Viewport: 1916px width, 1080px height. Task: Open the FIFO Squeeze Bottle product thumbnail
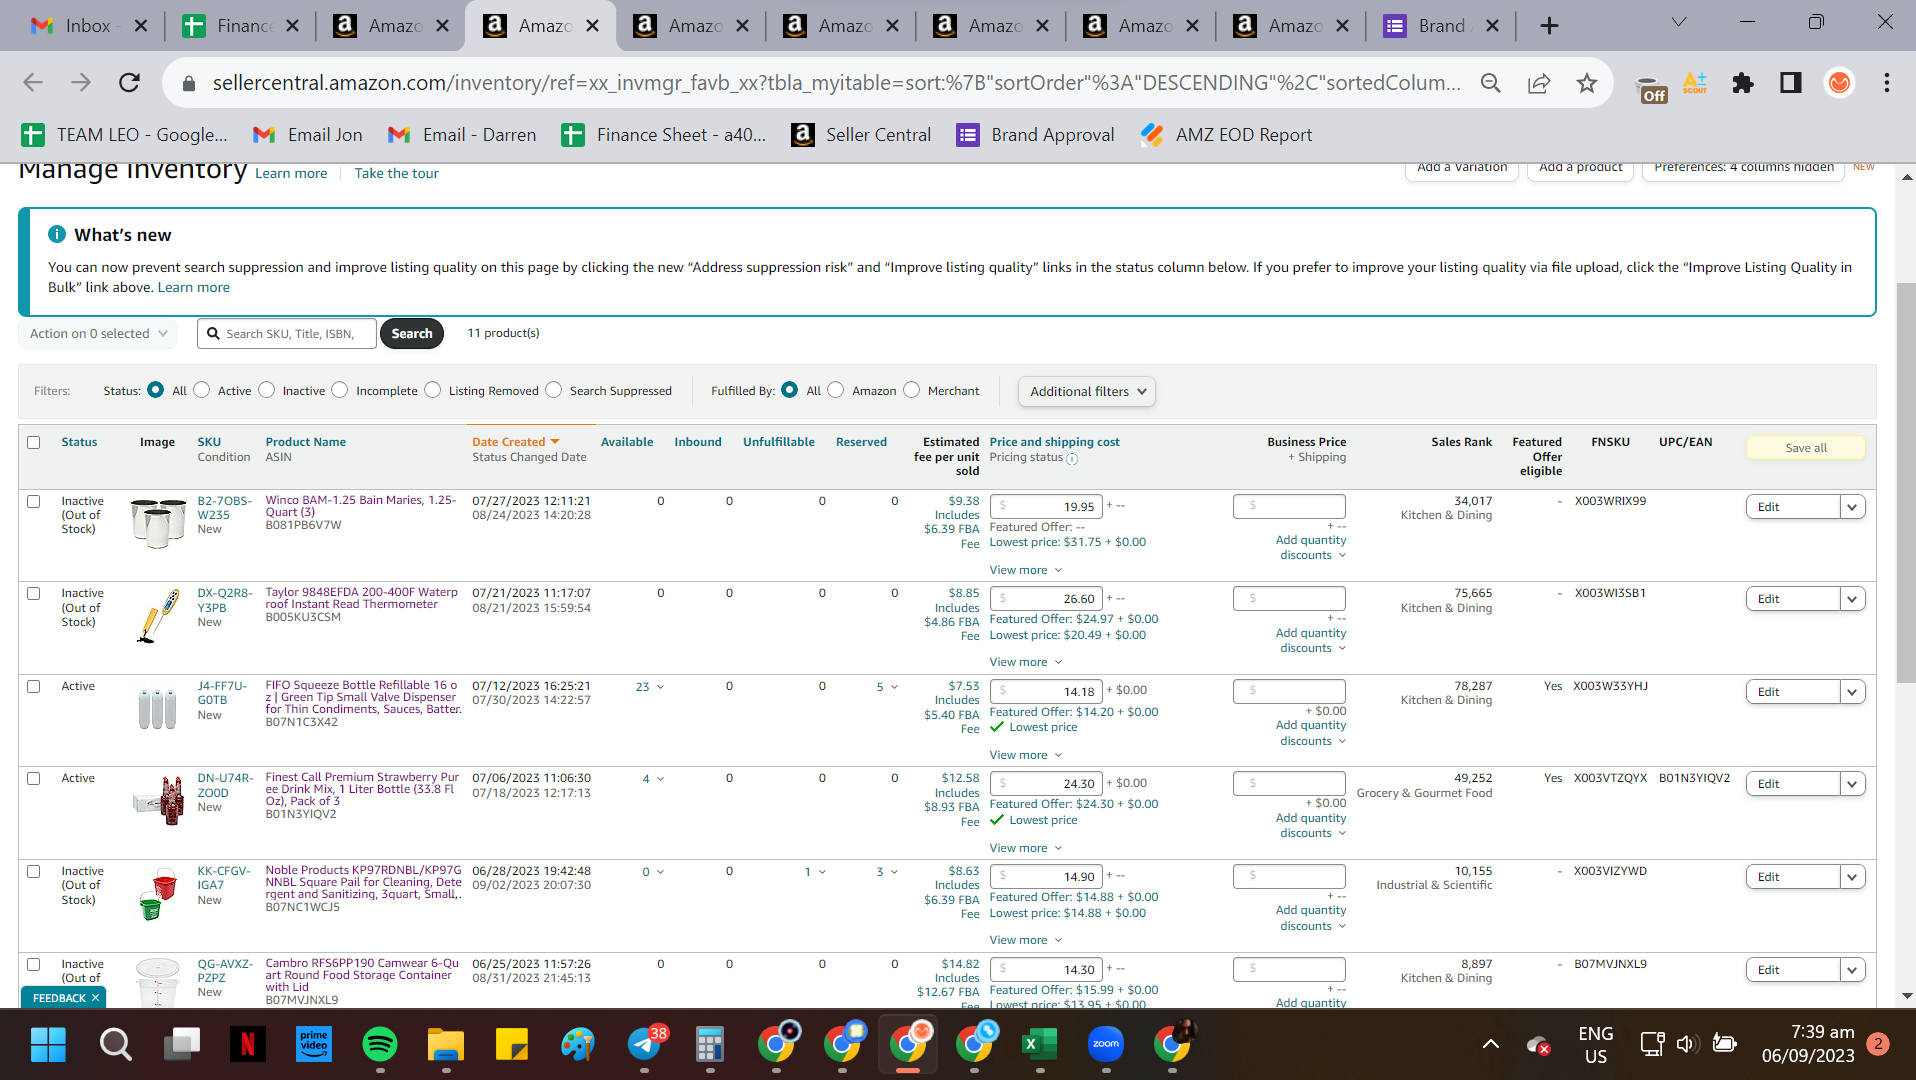point(157,708)
